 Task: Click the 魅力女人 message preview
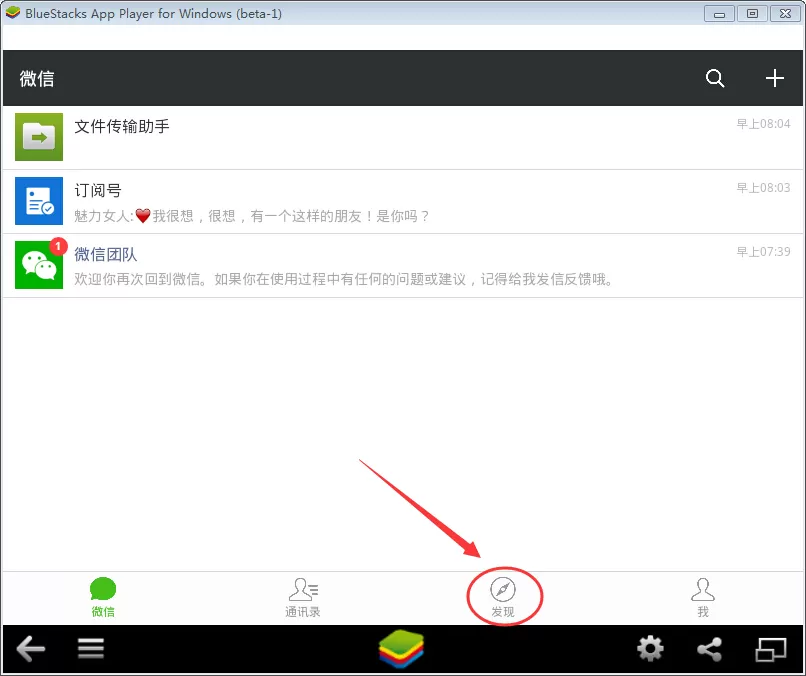251,216
